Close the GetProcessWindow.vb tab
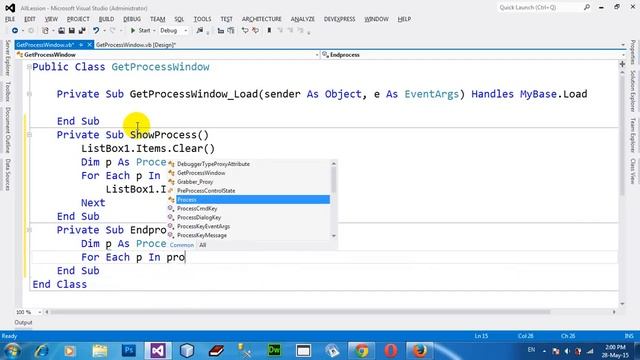This screenshot has width=640, height=360. click(89, 44)
